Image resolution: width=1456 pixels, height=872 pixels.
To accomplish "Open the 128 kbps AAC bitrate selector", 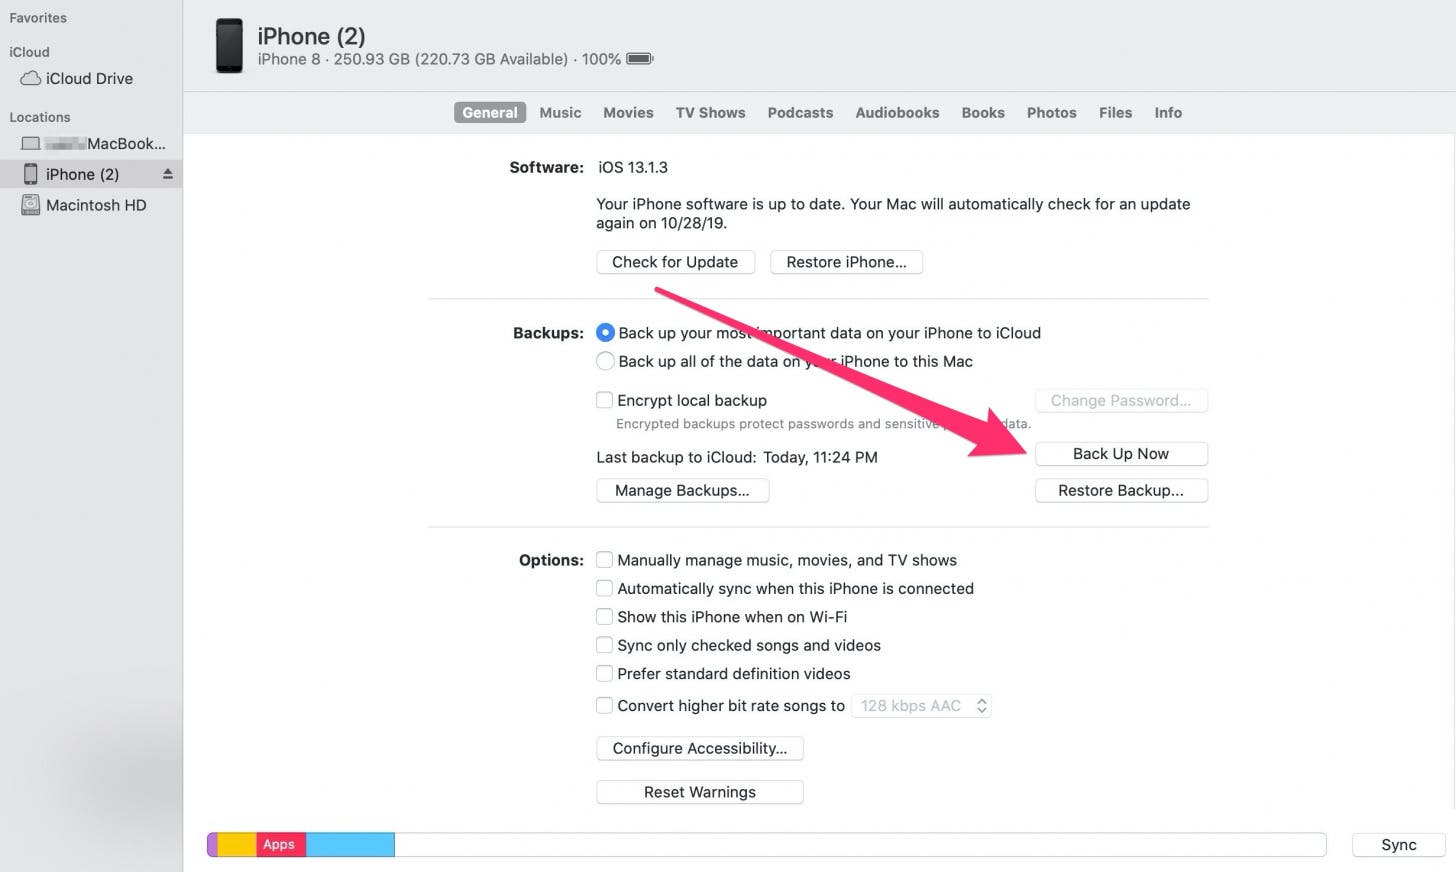I will point(920,705).
